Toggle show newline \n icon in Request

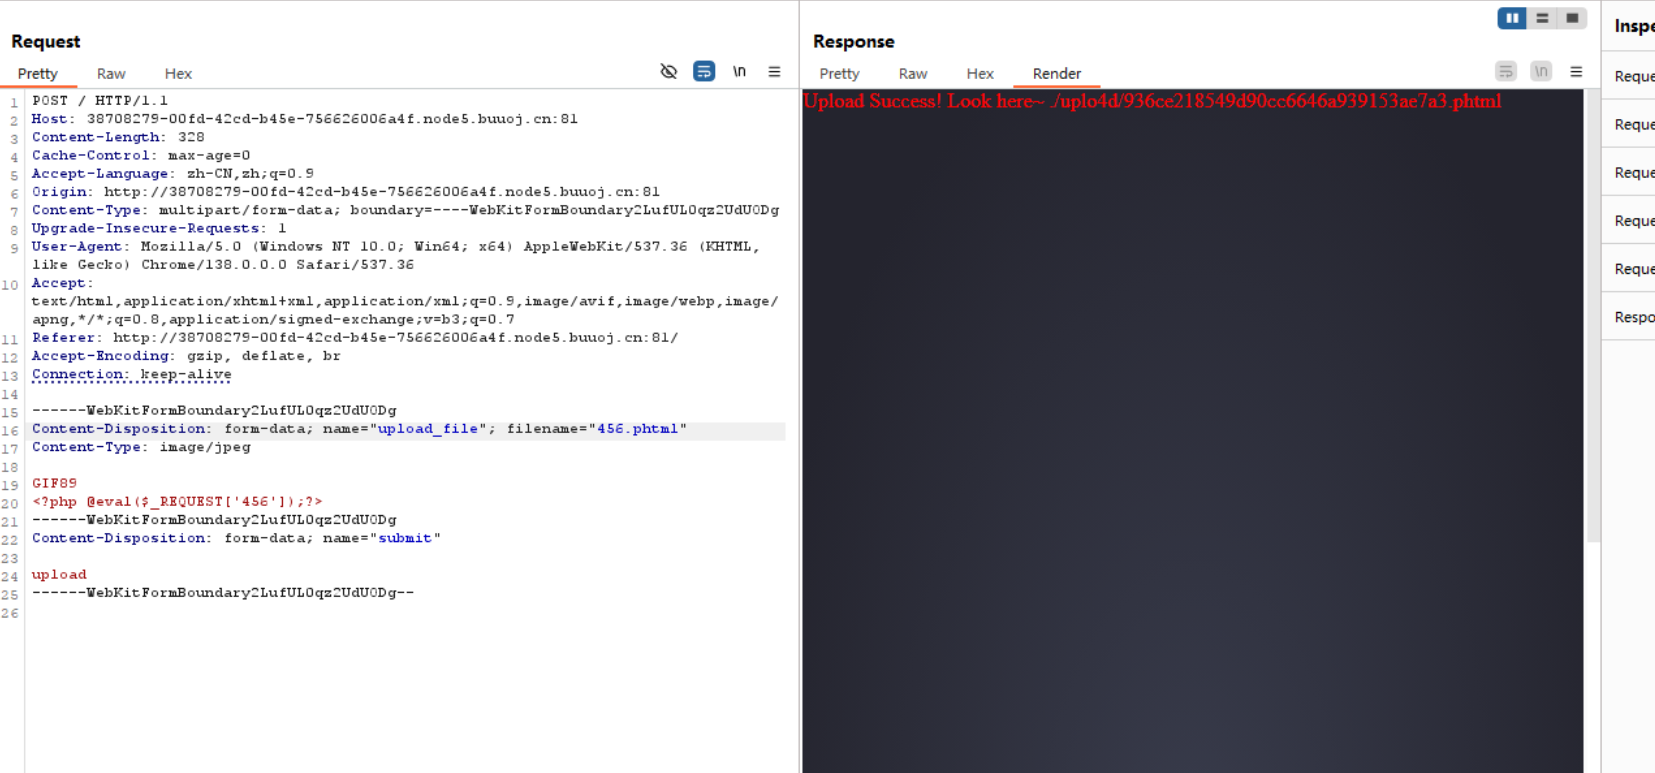pyautogui.click(x=739, y=72)
